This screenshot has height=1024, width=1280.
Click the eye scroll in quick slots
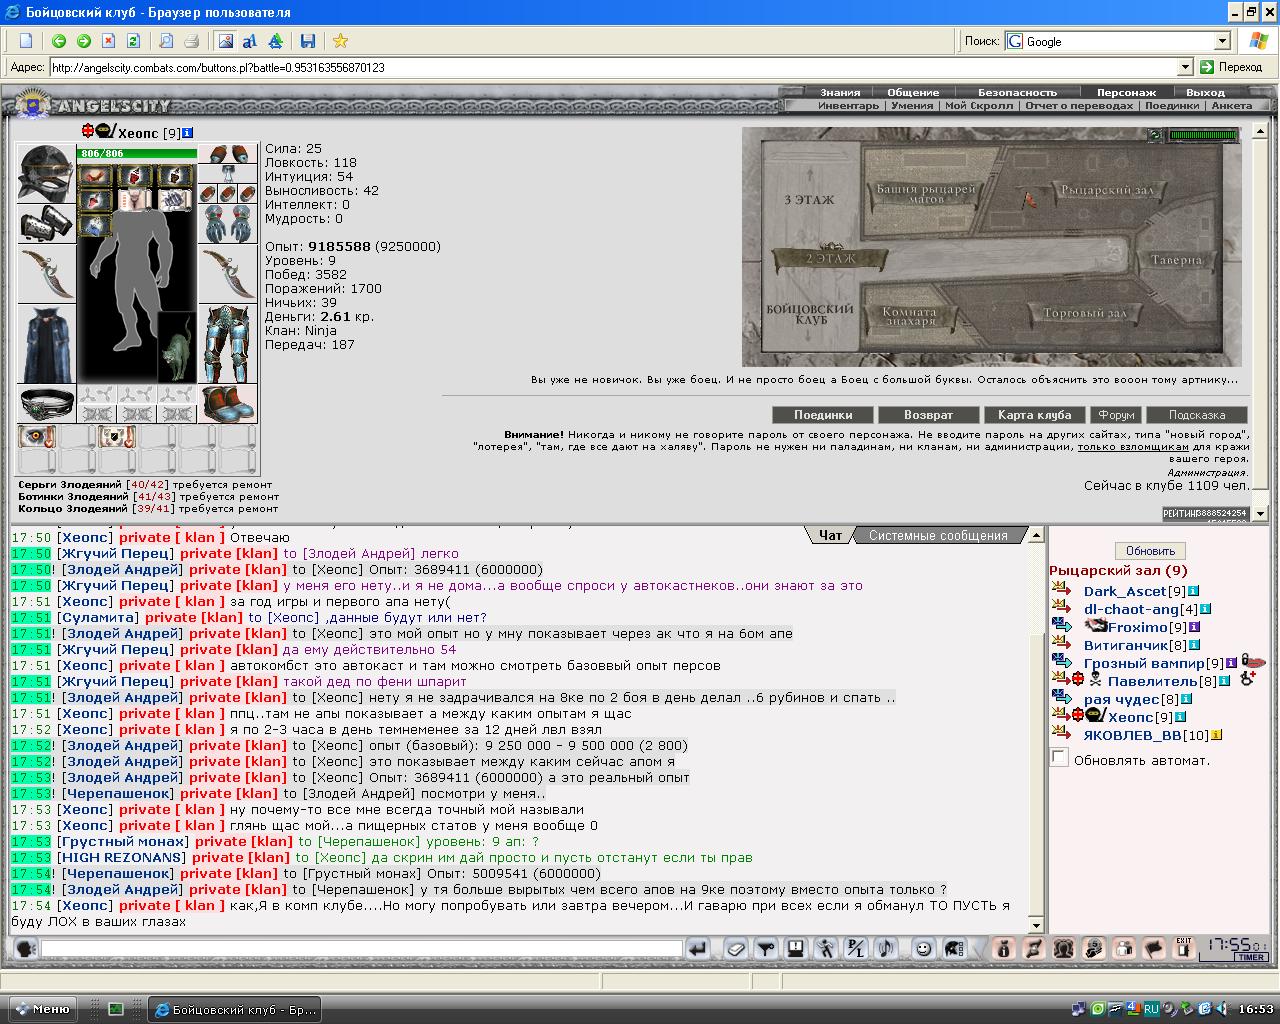tap(37, 437)
